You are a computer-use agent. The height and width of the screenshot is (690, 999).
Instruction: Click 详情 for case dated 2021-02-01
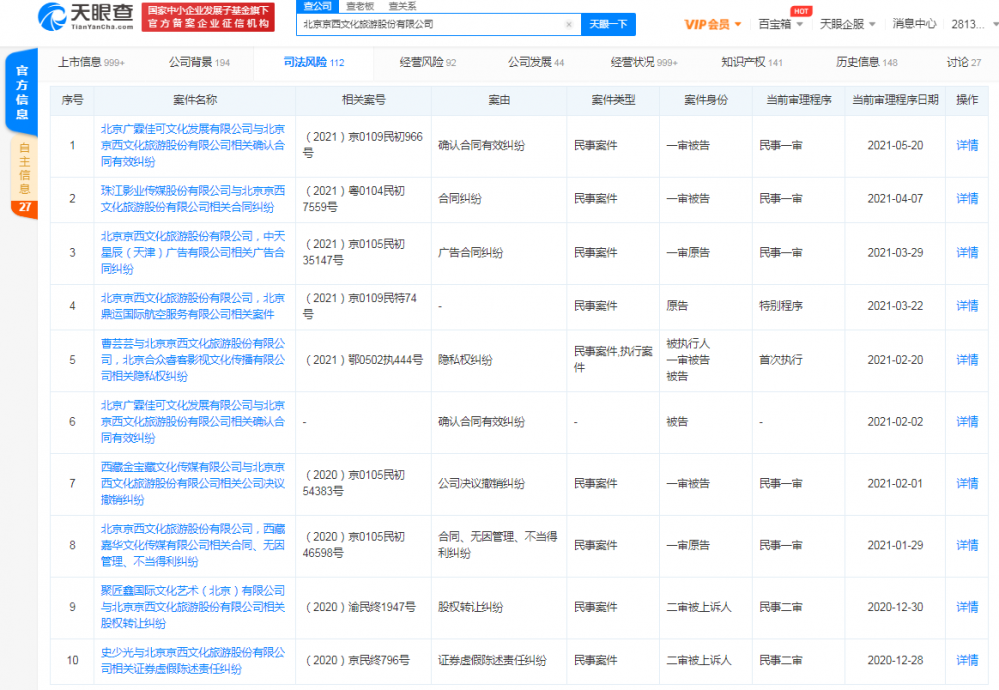[967, 484]
